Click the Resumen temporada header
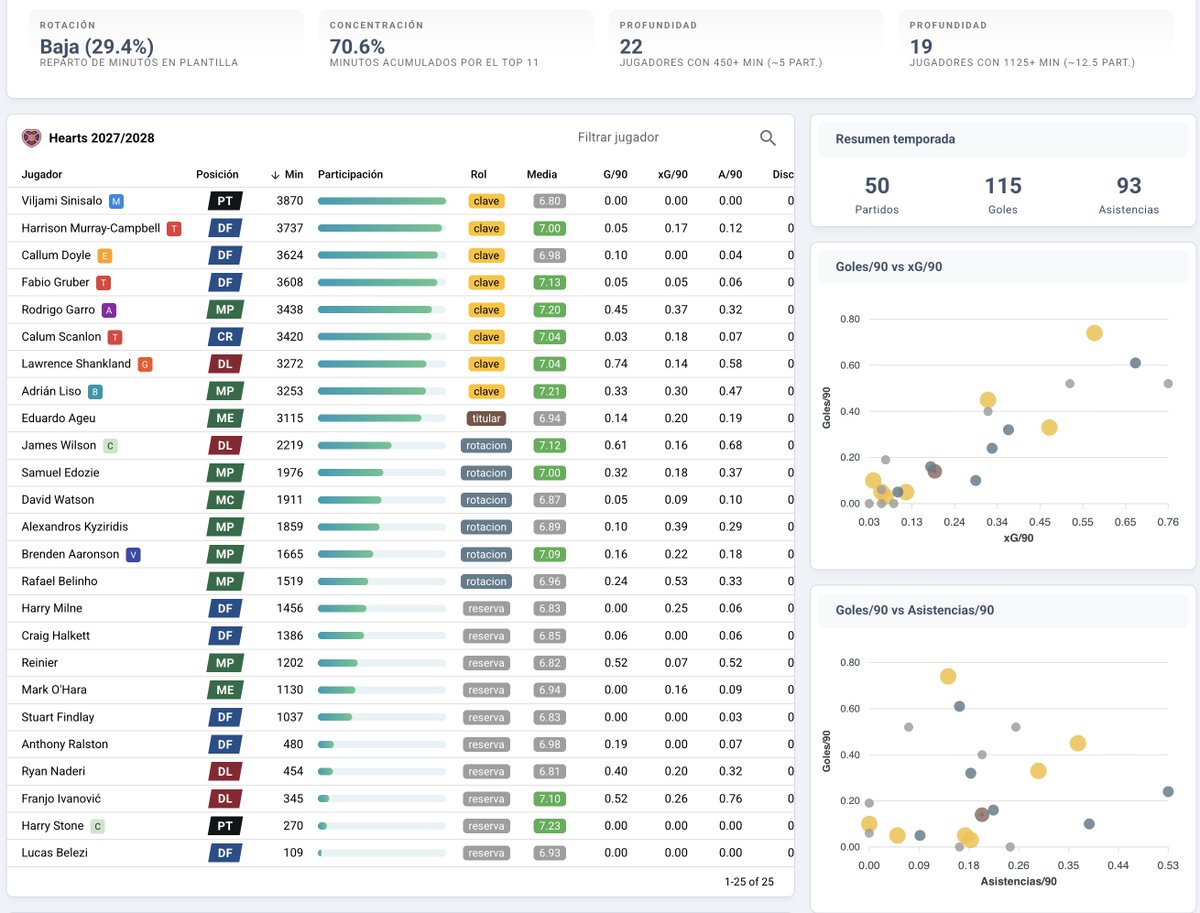The width and height of the screenshot is (1200, 913). tap(895, 139)
